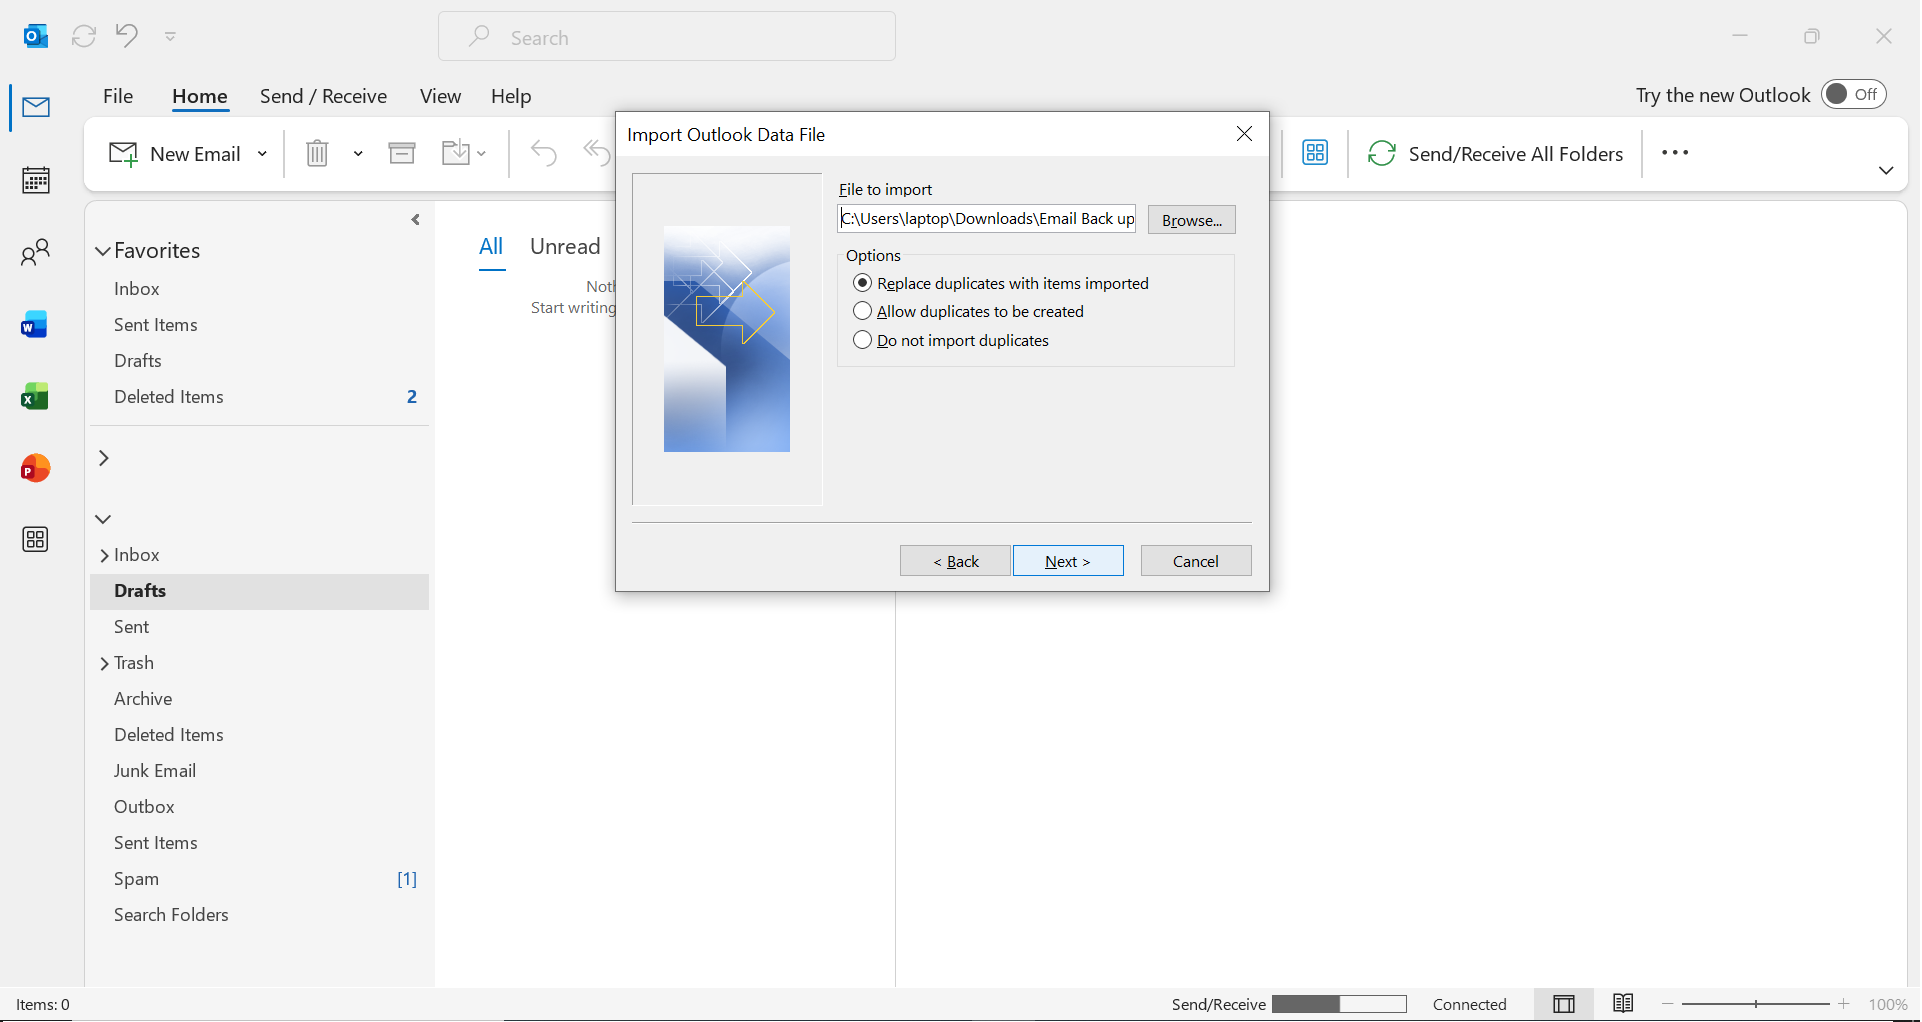Click Browse button in import dialog

[x=1191, y=220]
